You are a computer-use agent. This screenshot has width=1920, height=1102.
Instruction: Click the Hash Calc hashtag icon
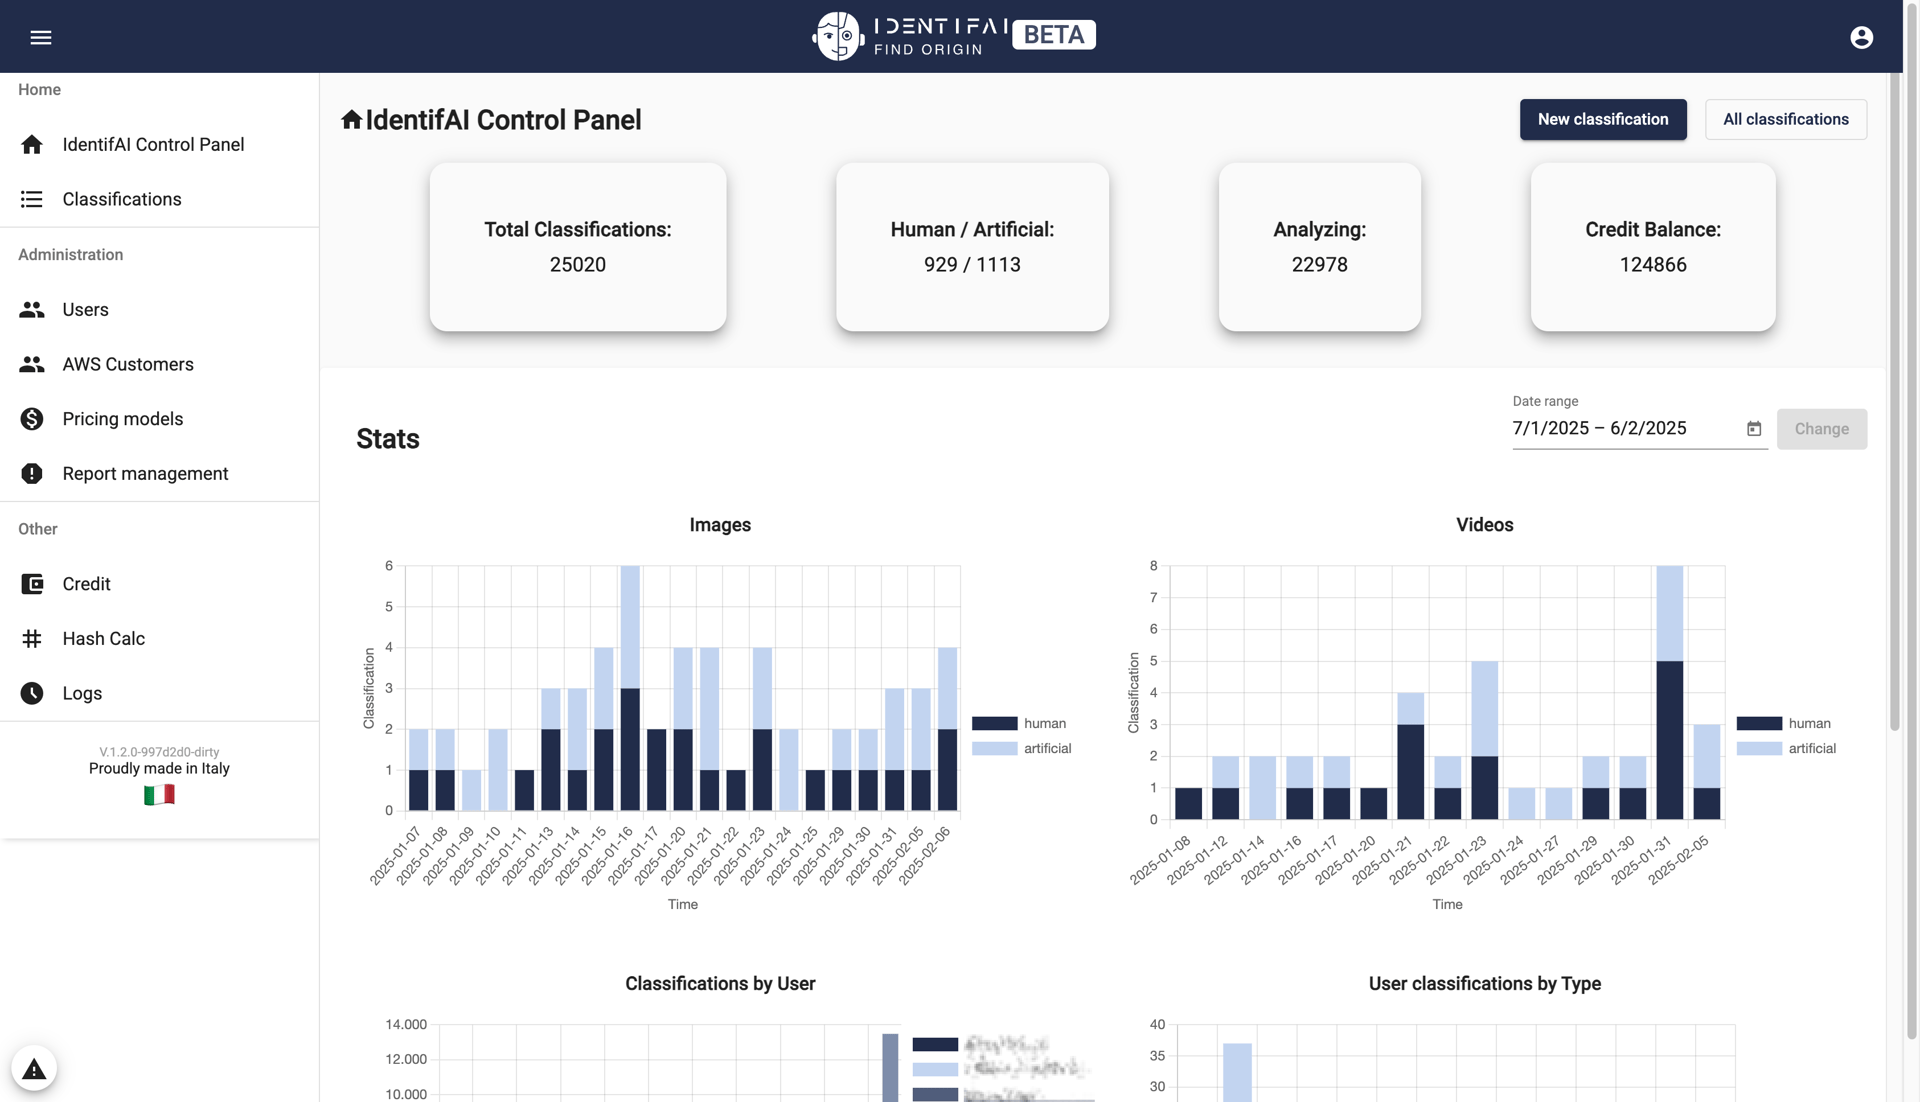(32, 639)
